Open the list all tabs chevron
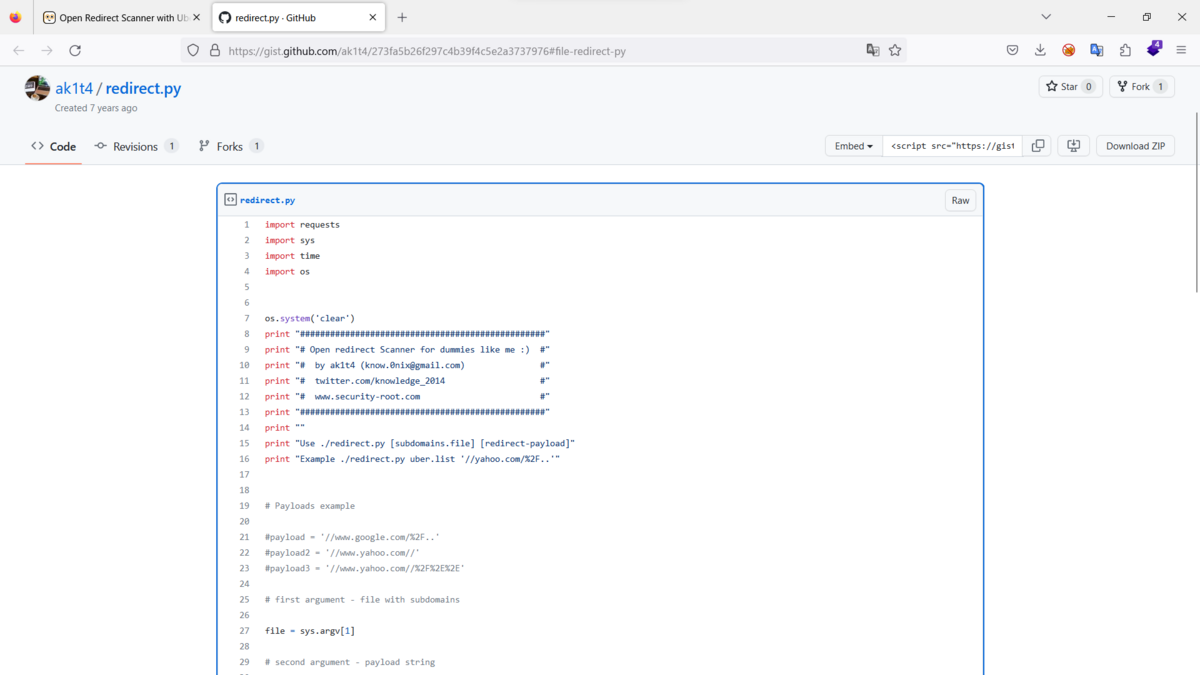This screenshot has height=675, width=1200. pyautogui.click(x=1046, y=16)
